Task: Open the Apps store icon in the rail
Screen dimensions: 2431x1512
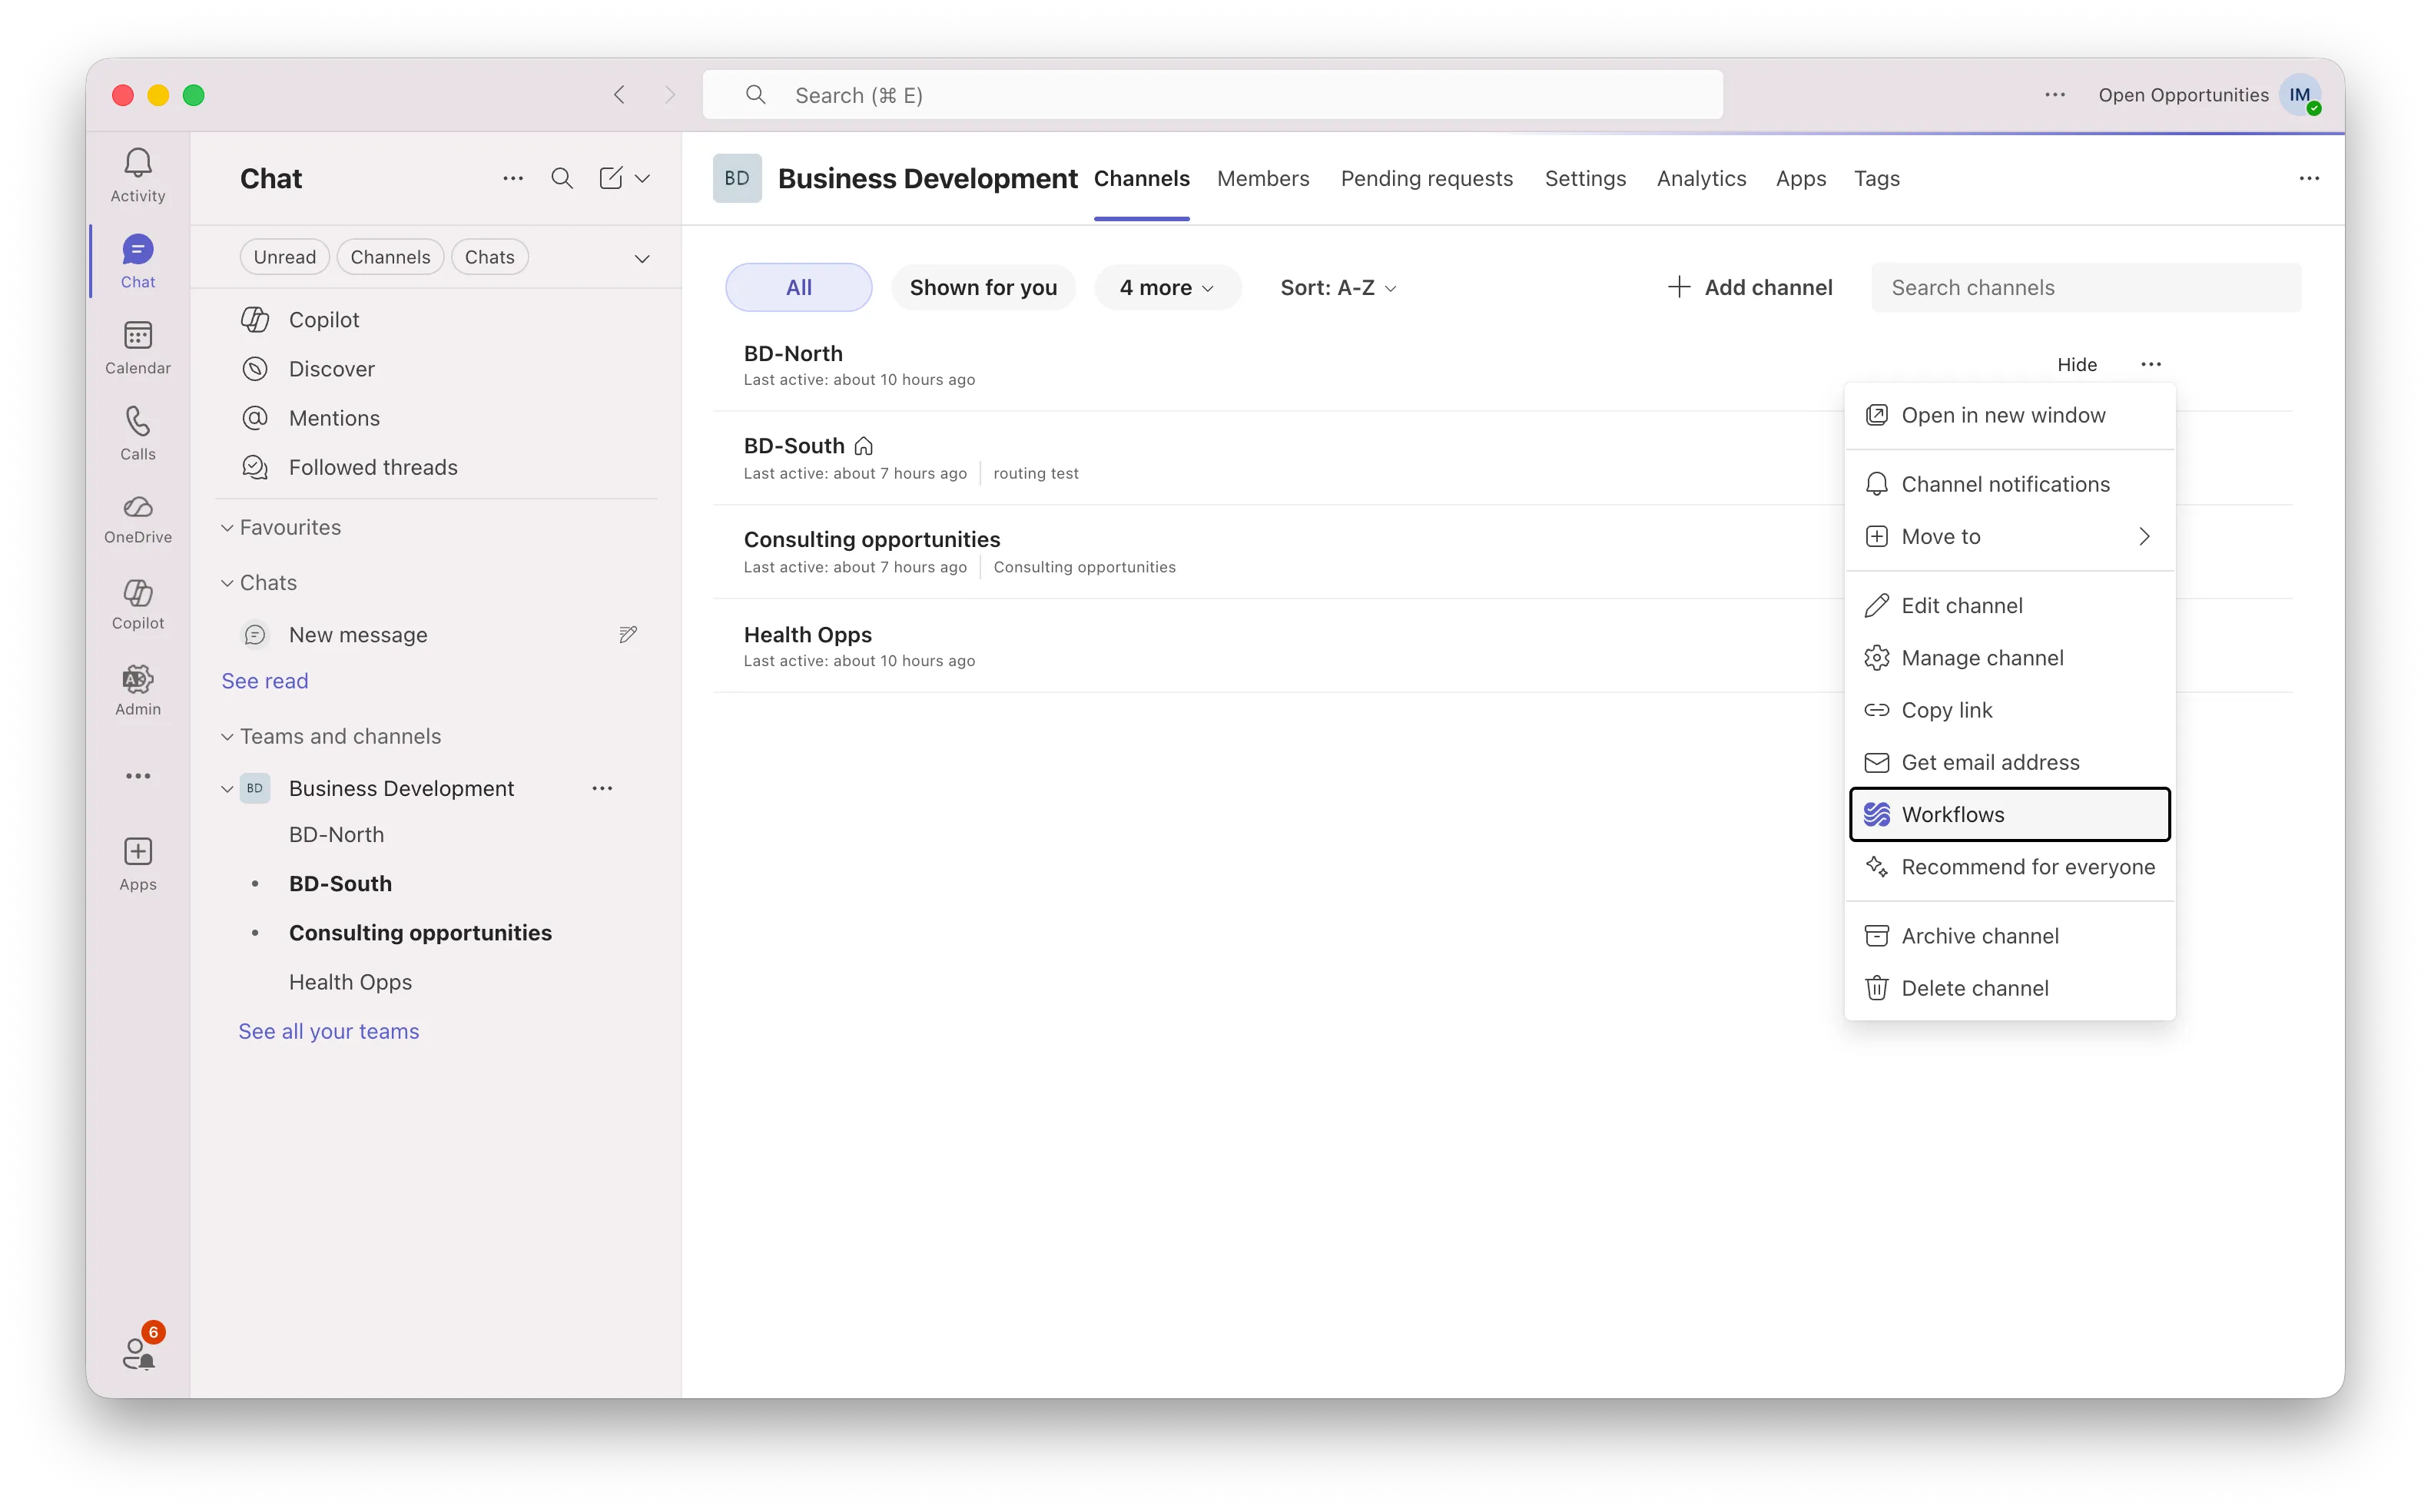Action: coord(138,864)
